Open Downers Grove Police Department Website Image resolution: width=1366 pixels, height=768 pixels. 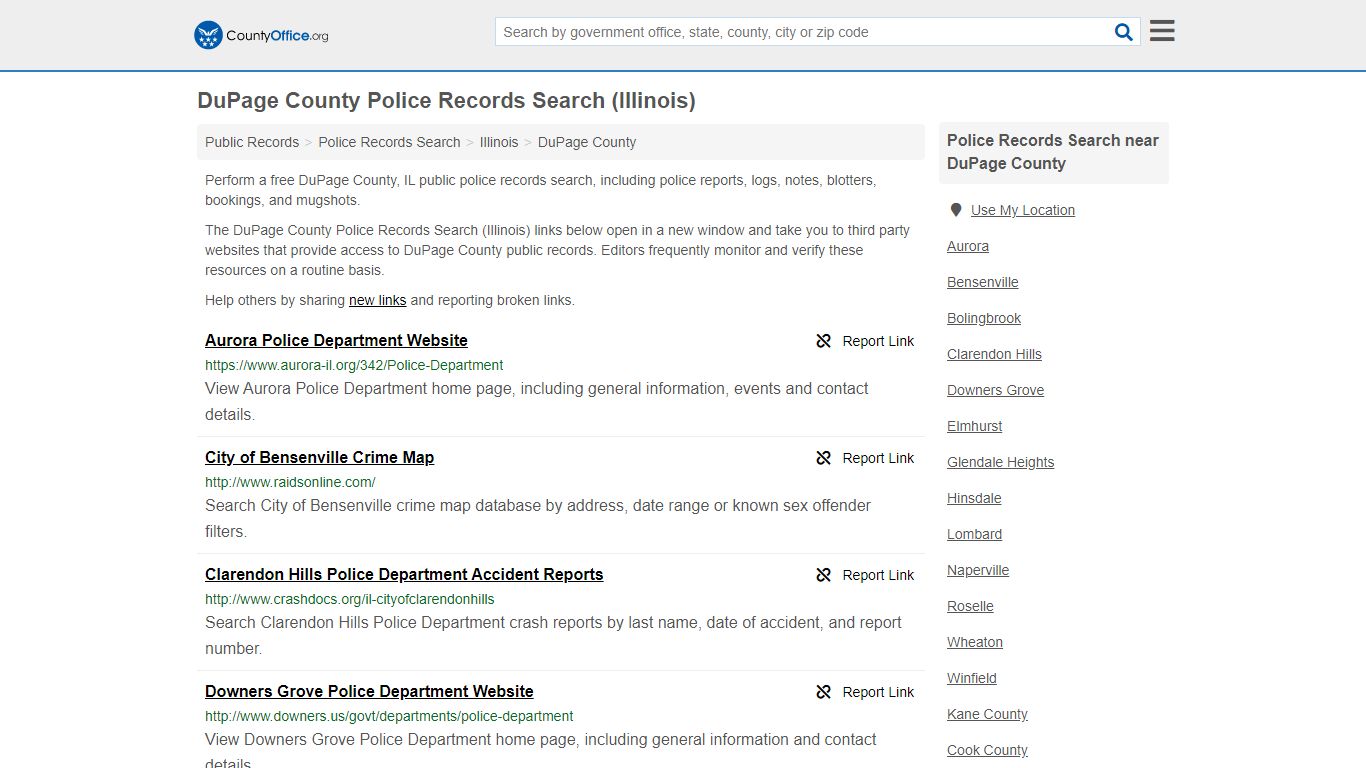(369, 691)
